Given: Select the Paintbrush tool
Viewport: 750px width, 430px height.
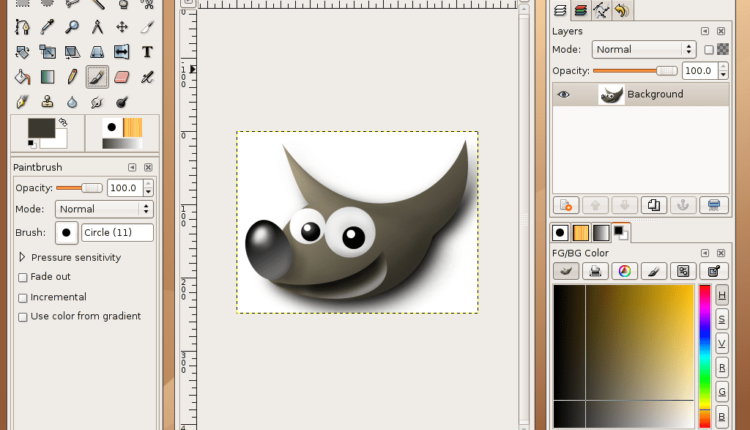Looking at the screenshot, I should [97, 77].
